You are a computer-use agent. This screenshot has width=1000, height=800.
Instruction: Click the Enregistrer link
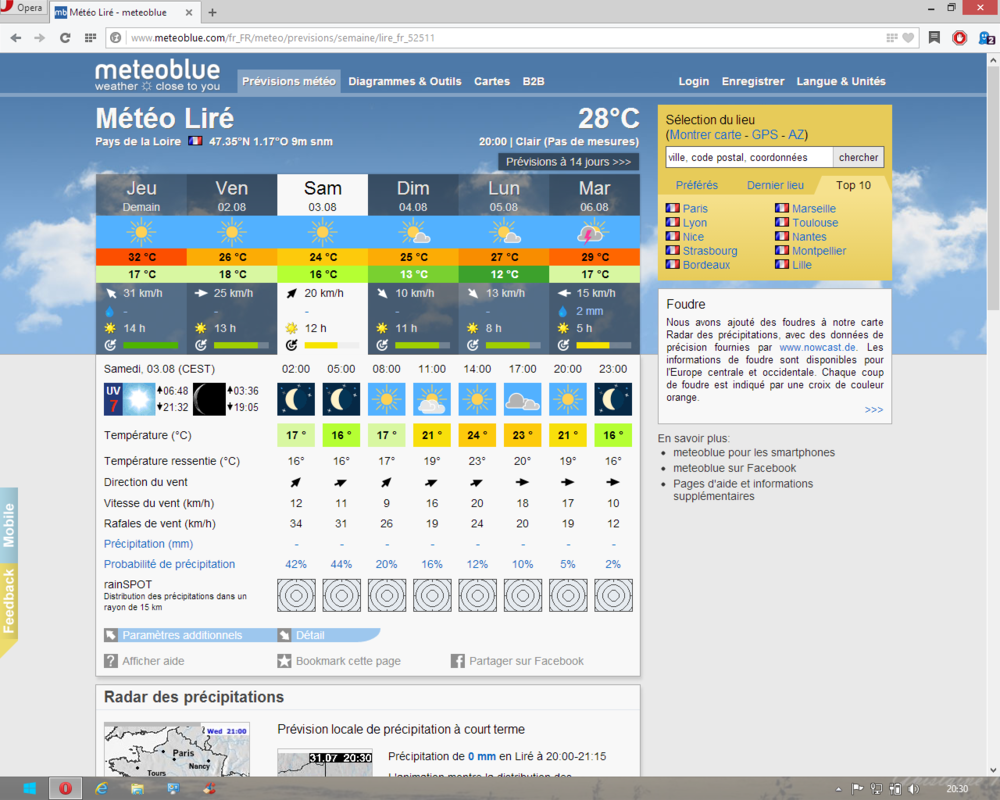pos(753,81)
